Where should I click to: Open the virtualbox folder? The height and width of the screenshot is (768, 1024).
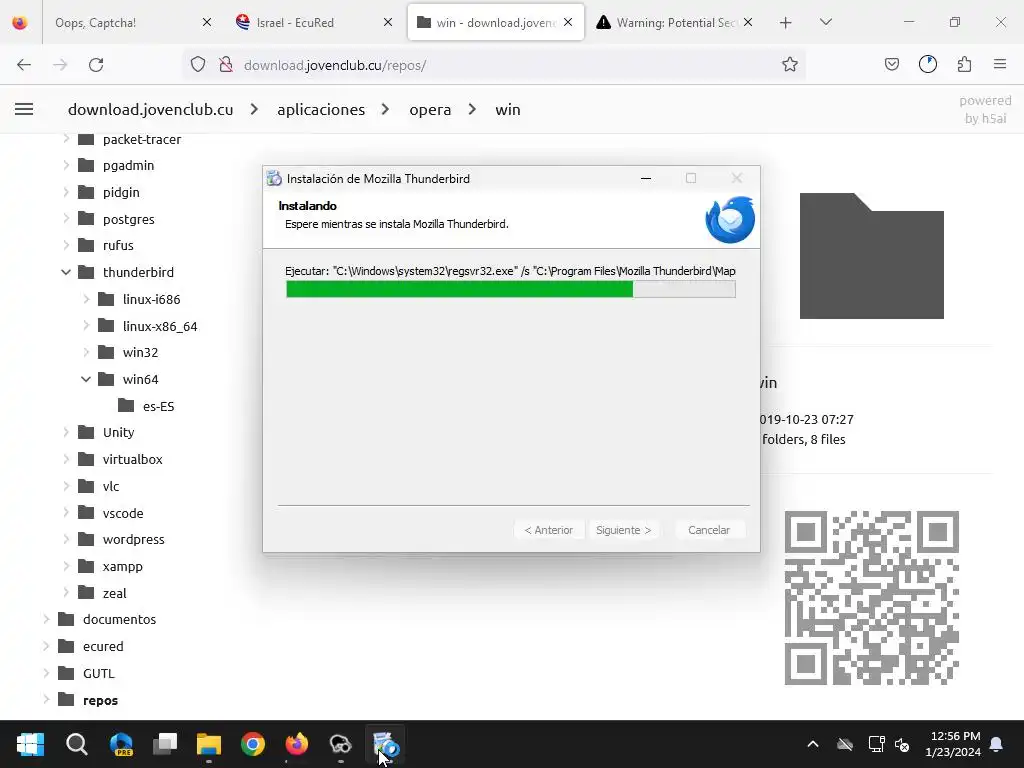(x=132, y=459)
